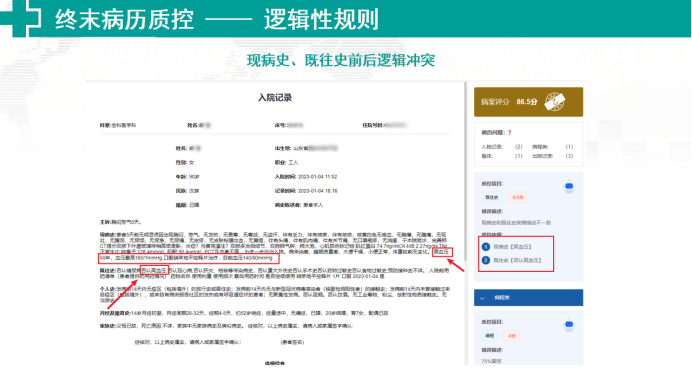The width and height of the screenshot is (692, 389).
Task: Click the grade stamp icon beside 86.5分
Action: coord(554,102)
